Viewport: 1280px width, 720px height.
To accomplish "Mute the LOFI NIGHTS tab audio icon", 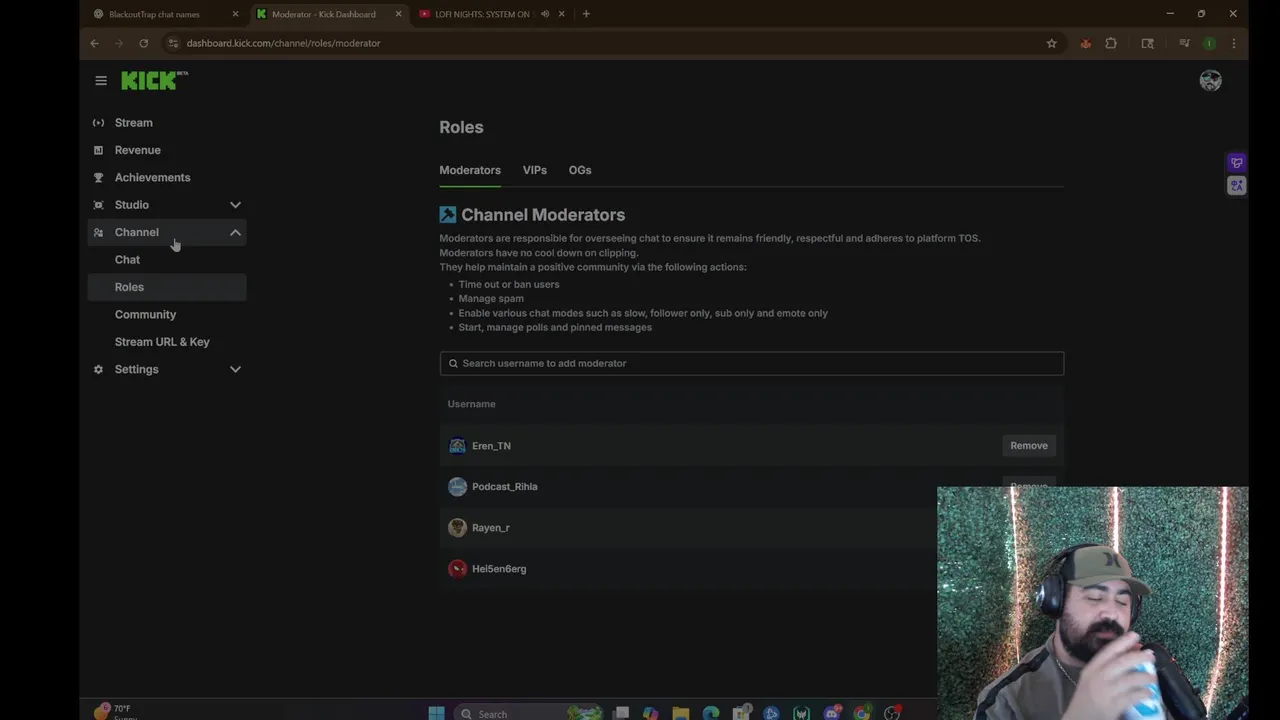I will 545,14.
